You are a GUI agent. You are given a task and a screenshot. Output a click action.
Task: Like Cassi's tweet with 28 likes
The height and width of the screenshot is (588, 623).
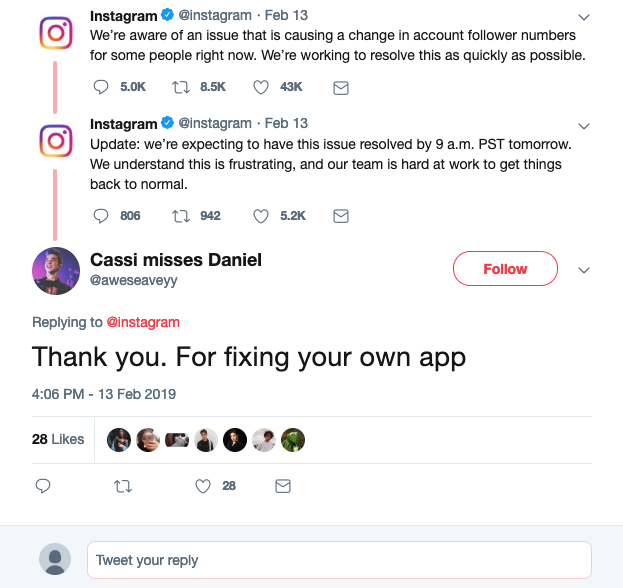coord(203,486)
